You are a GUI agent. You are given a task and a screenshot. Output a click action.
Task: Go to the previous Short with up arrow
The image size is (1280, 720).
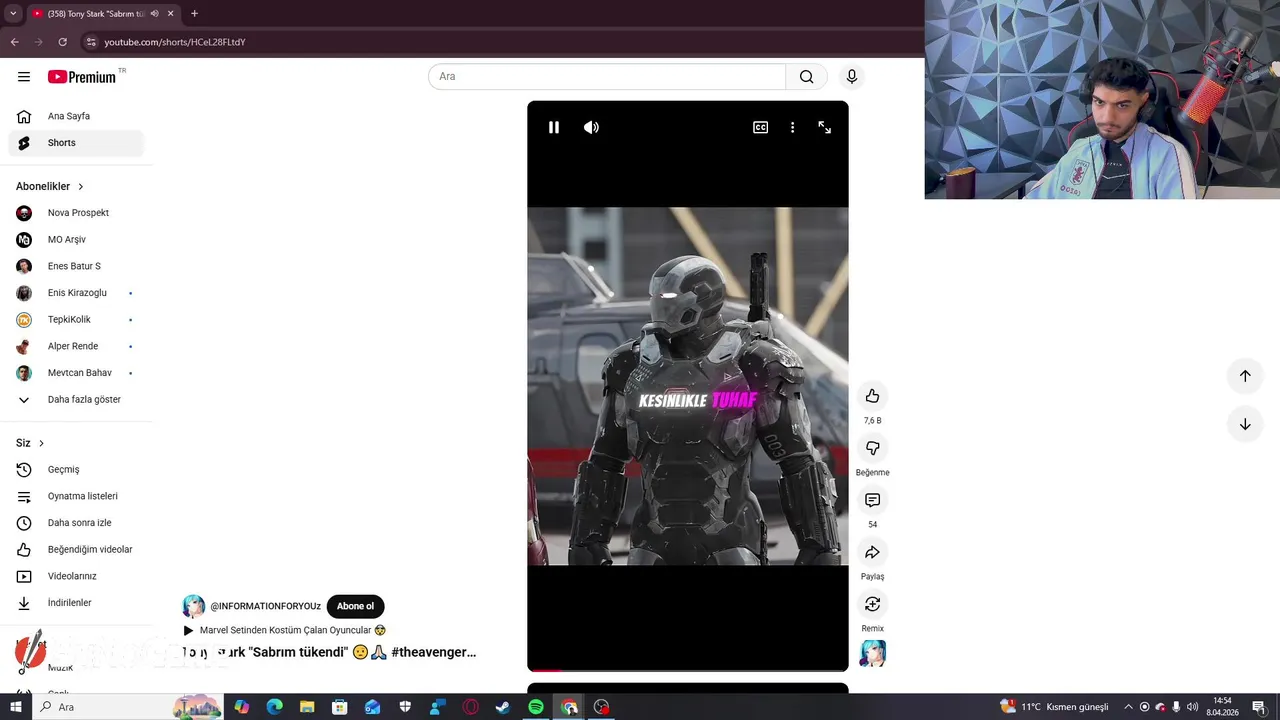coord(1245,376)
